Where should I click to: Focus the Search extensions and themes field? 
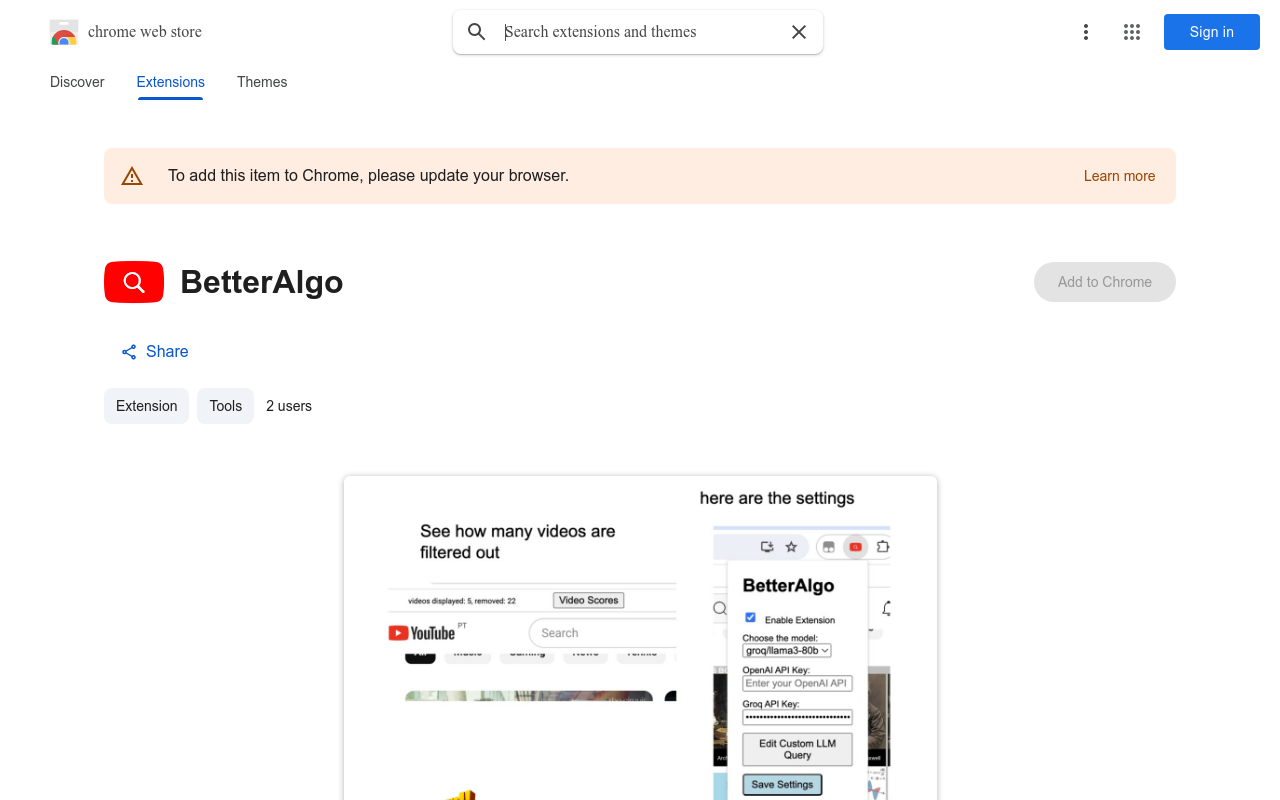click(x=640, y=32)
